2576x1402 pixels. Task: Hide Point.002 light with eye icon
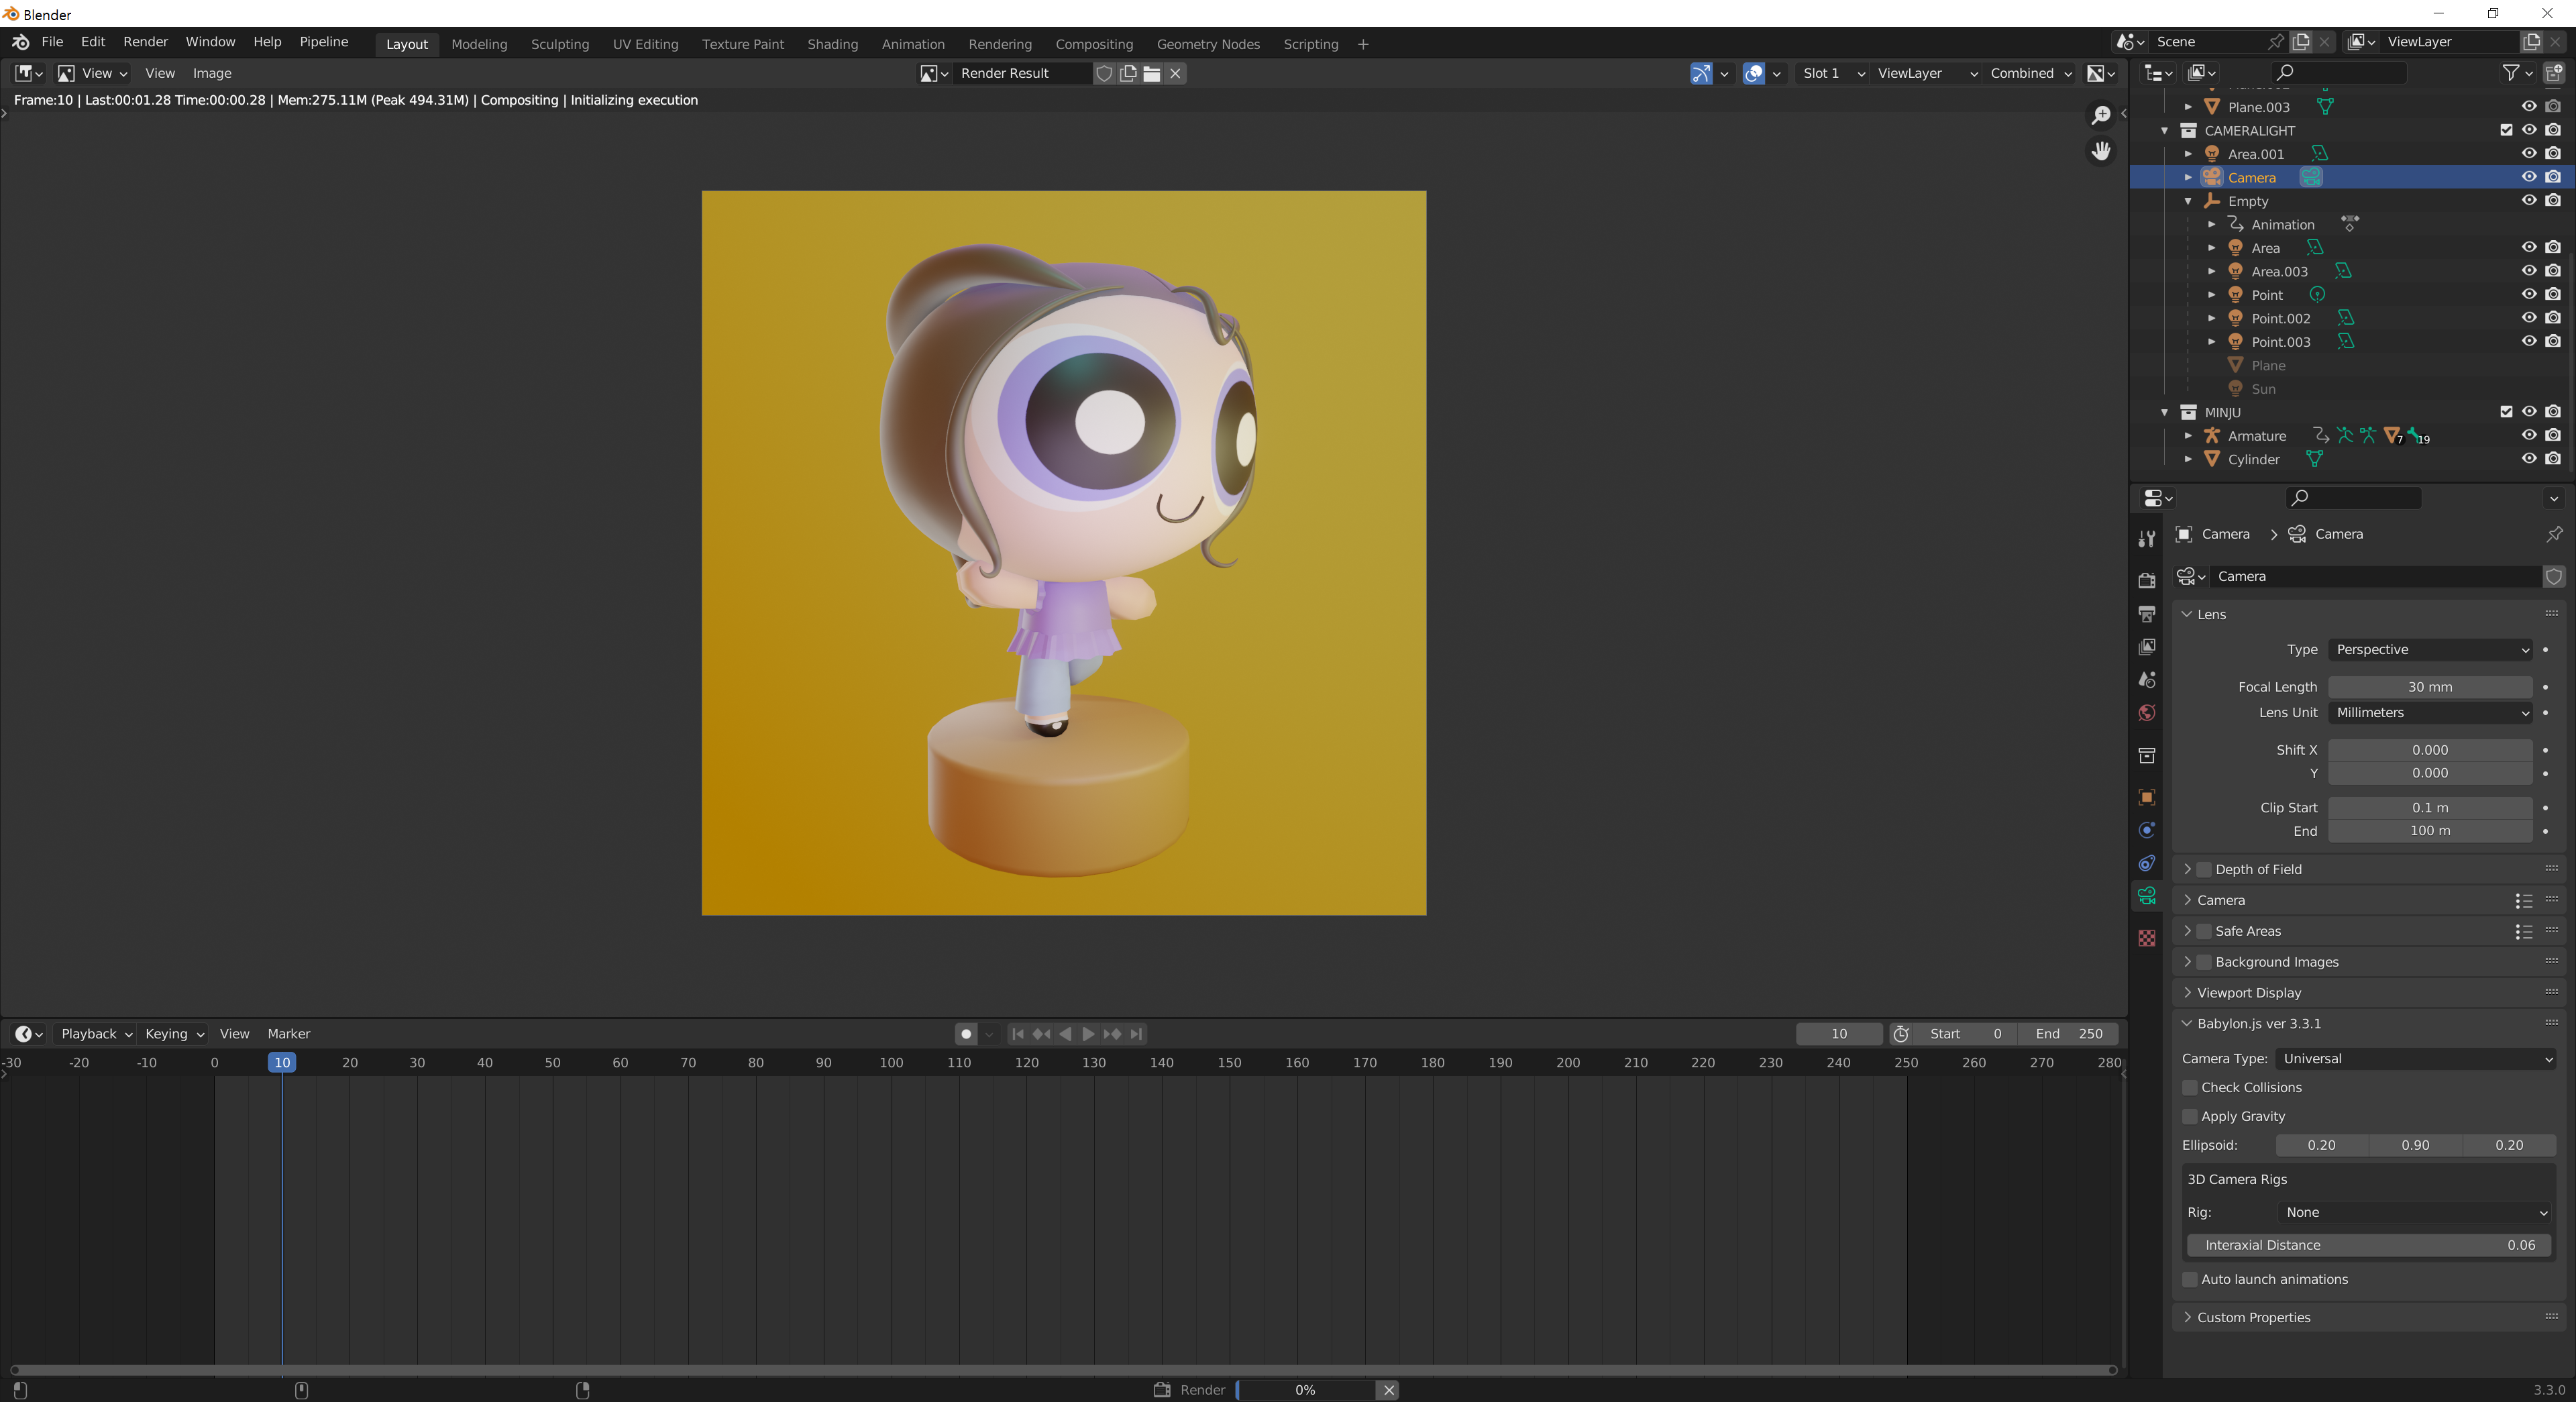tap(2528, 318)
